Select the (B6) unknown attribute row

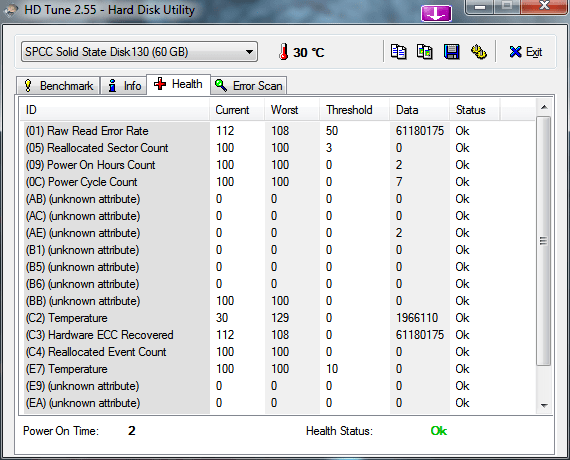coord(279,284)
